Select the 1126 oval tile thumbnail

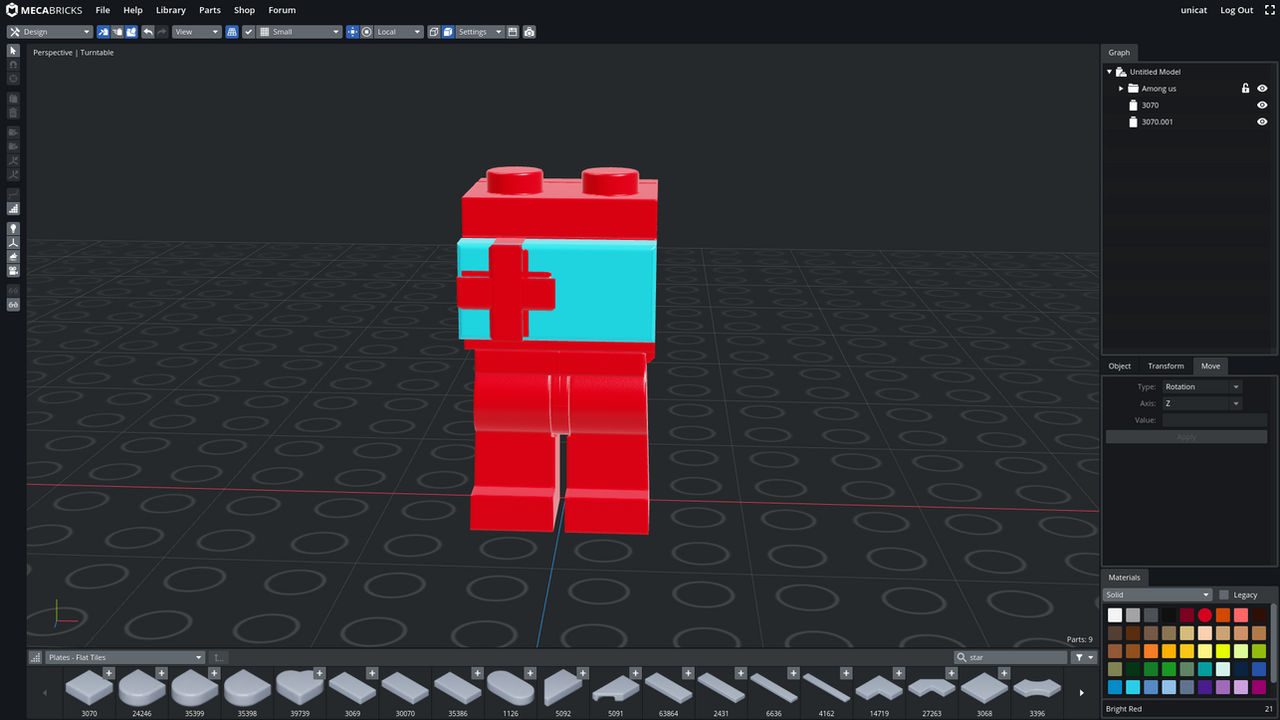coord(510,688)
